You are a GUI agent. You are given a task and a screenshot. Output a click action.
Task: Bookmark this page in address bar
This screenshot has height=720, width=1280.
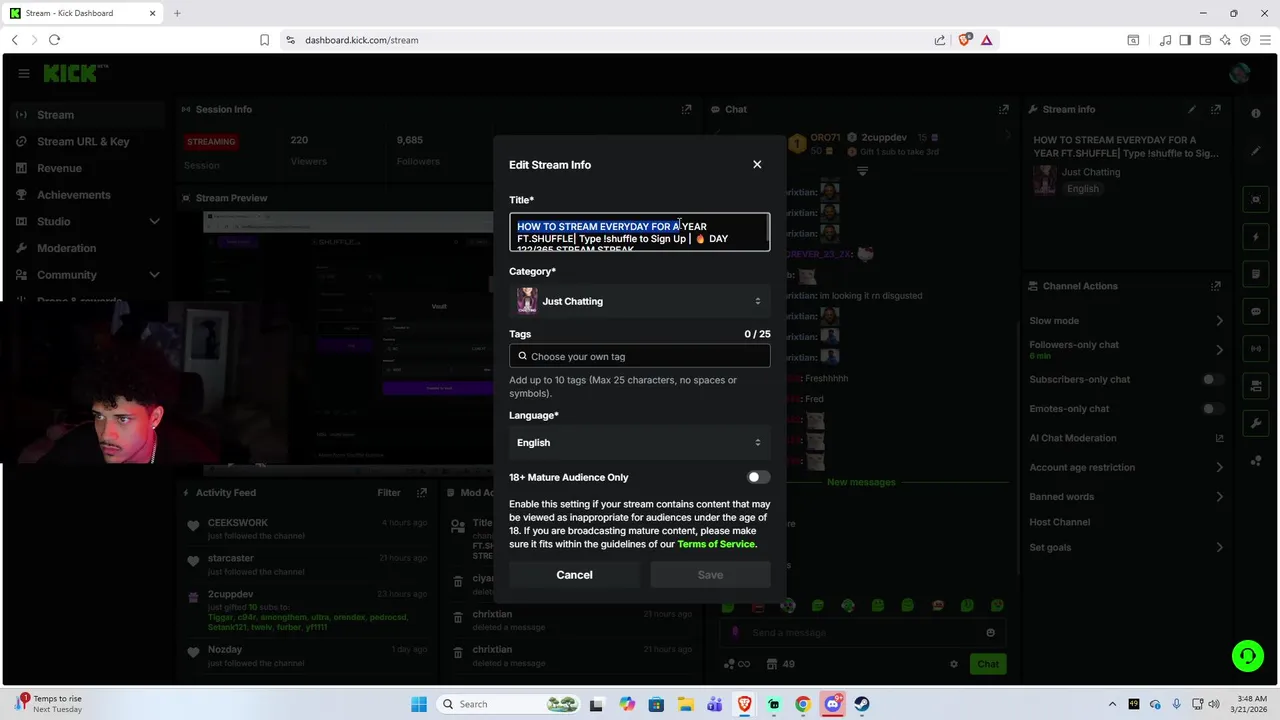[x=264, y=40]
